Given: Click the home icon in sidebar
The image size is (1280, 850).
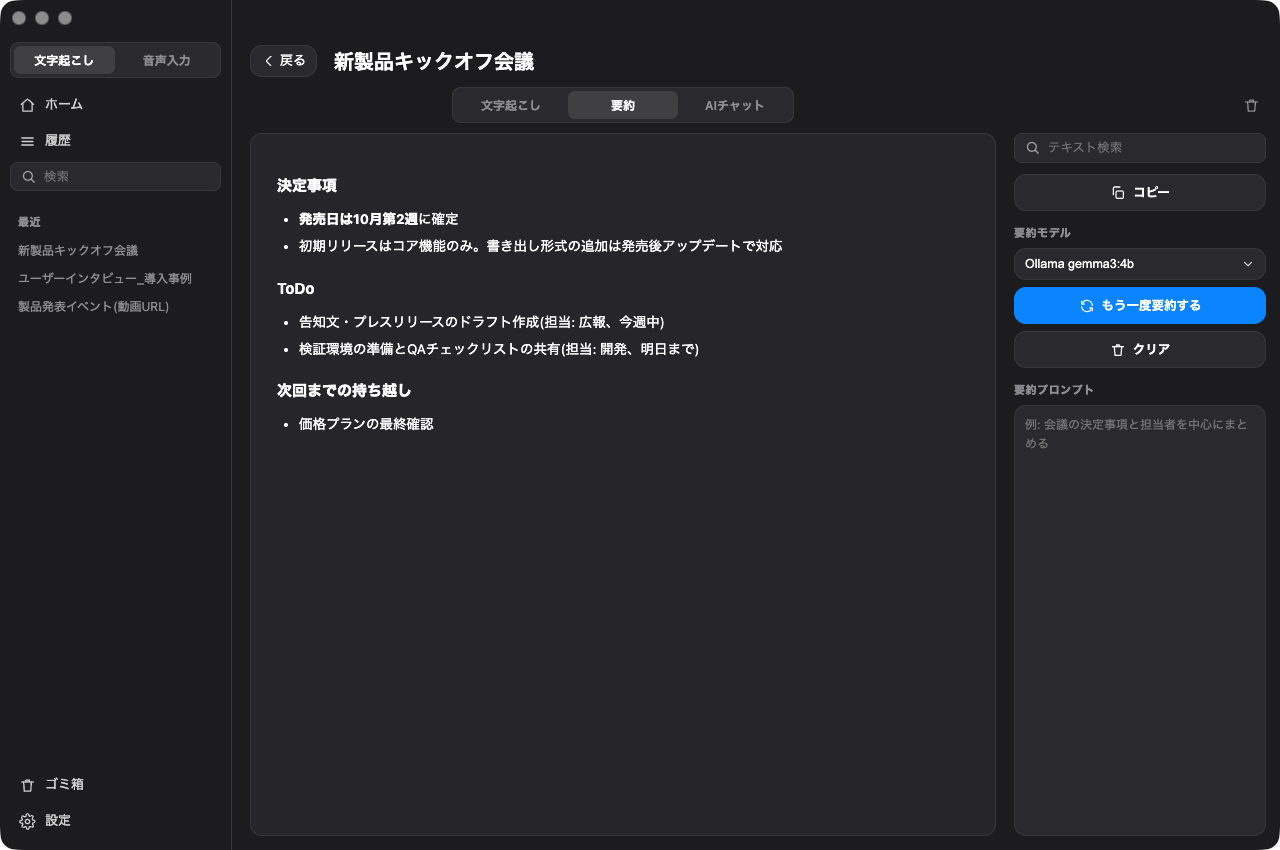Looking at the screenshot, I should pyautogui.click(x=27, y=104).
